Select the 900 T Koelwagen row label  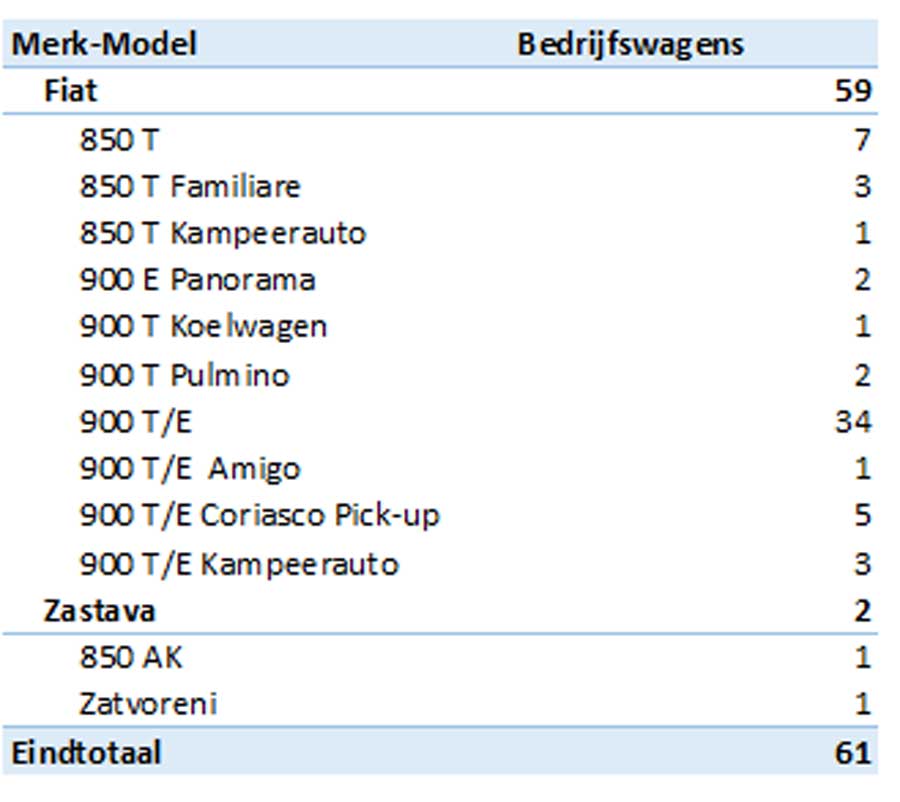(203, 326)
